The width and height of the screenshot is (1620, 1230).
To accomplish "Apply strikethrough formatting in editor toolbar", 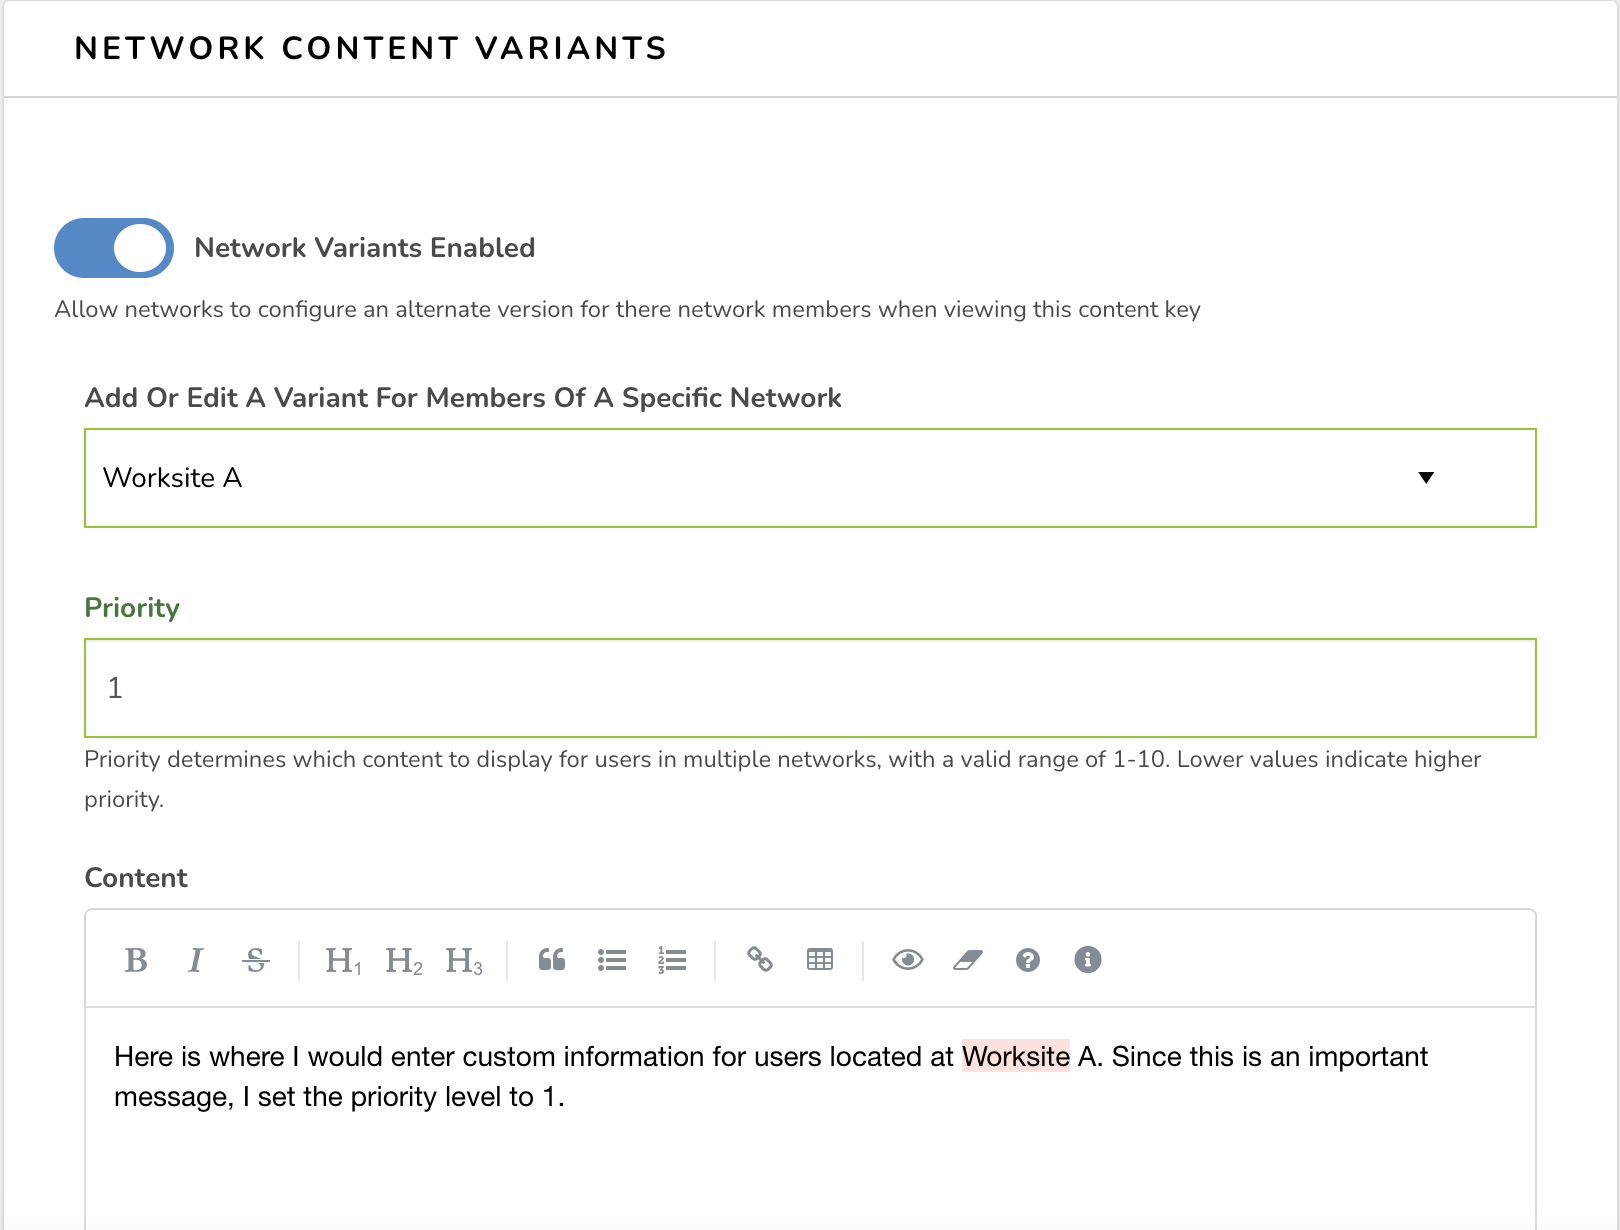I will [256, 960].
